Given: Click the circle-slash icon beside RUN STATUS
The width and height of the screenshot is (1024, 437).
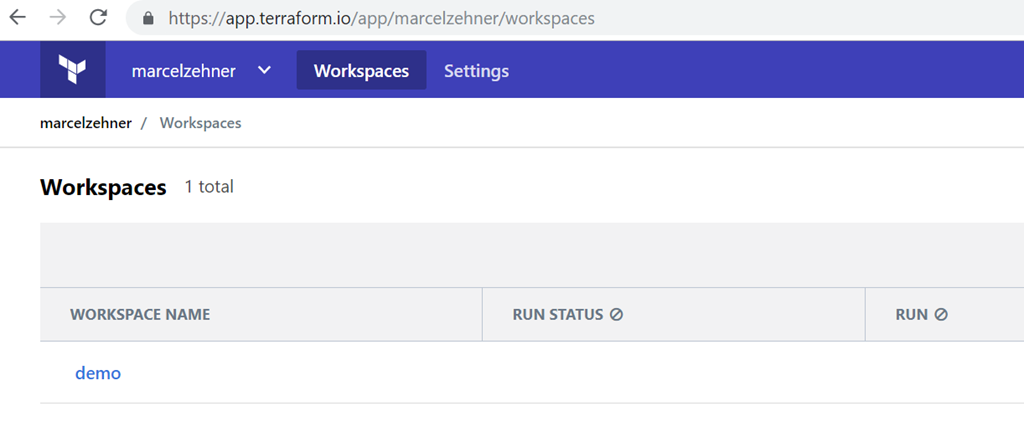Looking at the screenshot, I should coord(616,314).
